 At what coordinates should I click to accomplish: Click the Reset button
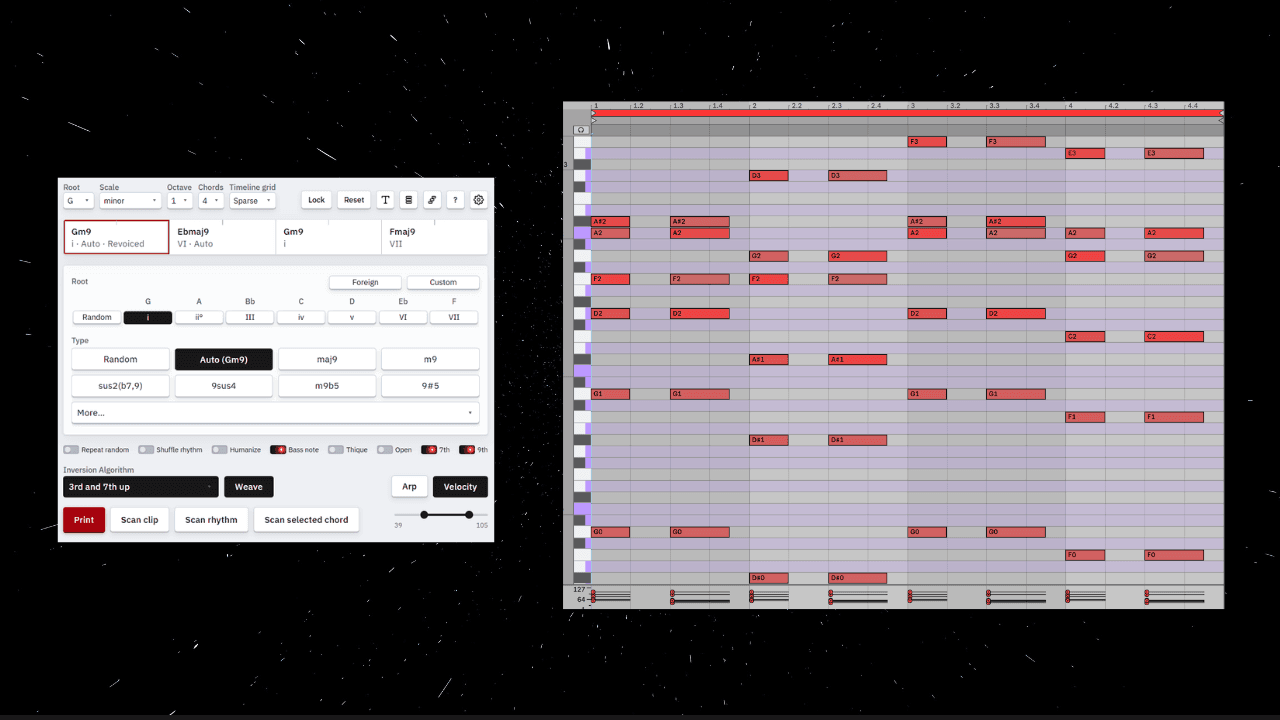coord(354,200)
